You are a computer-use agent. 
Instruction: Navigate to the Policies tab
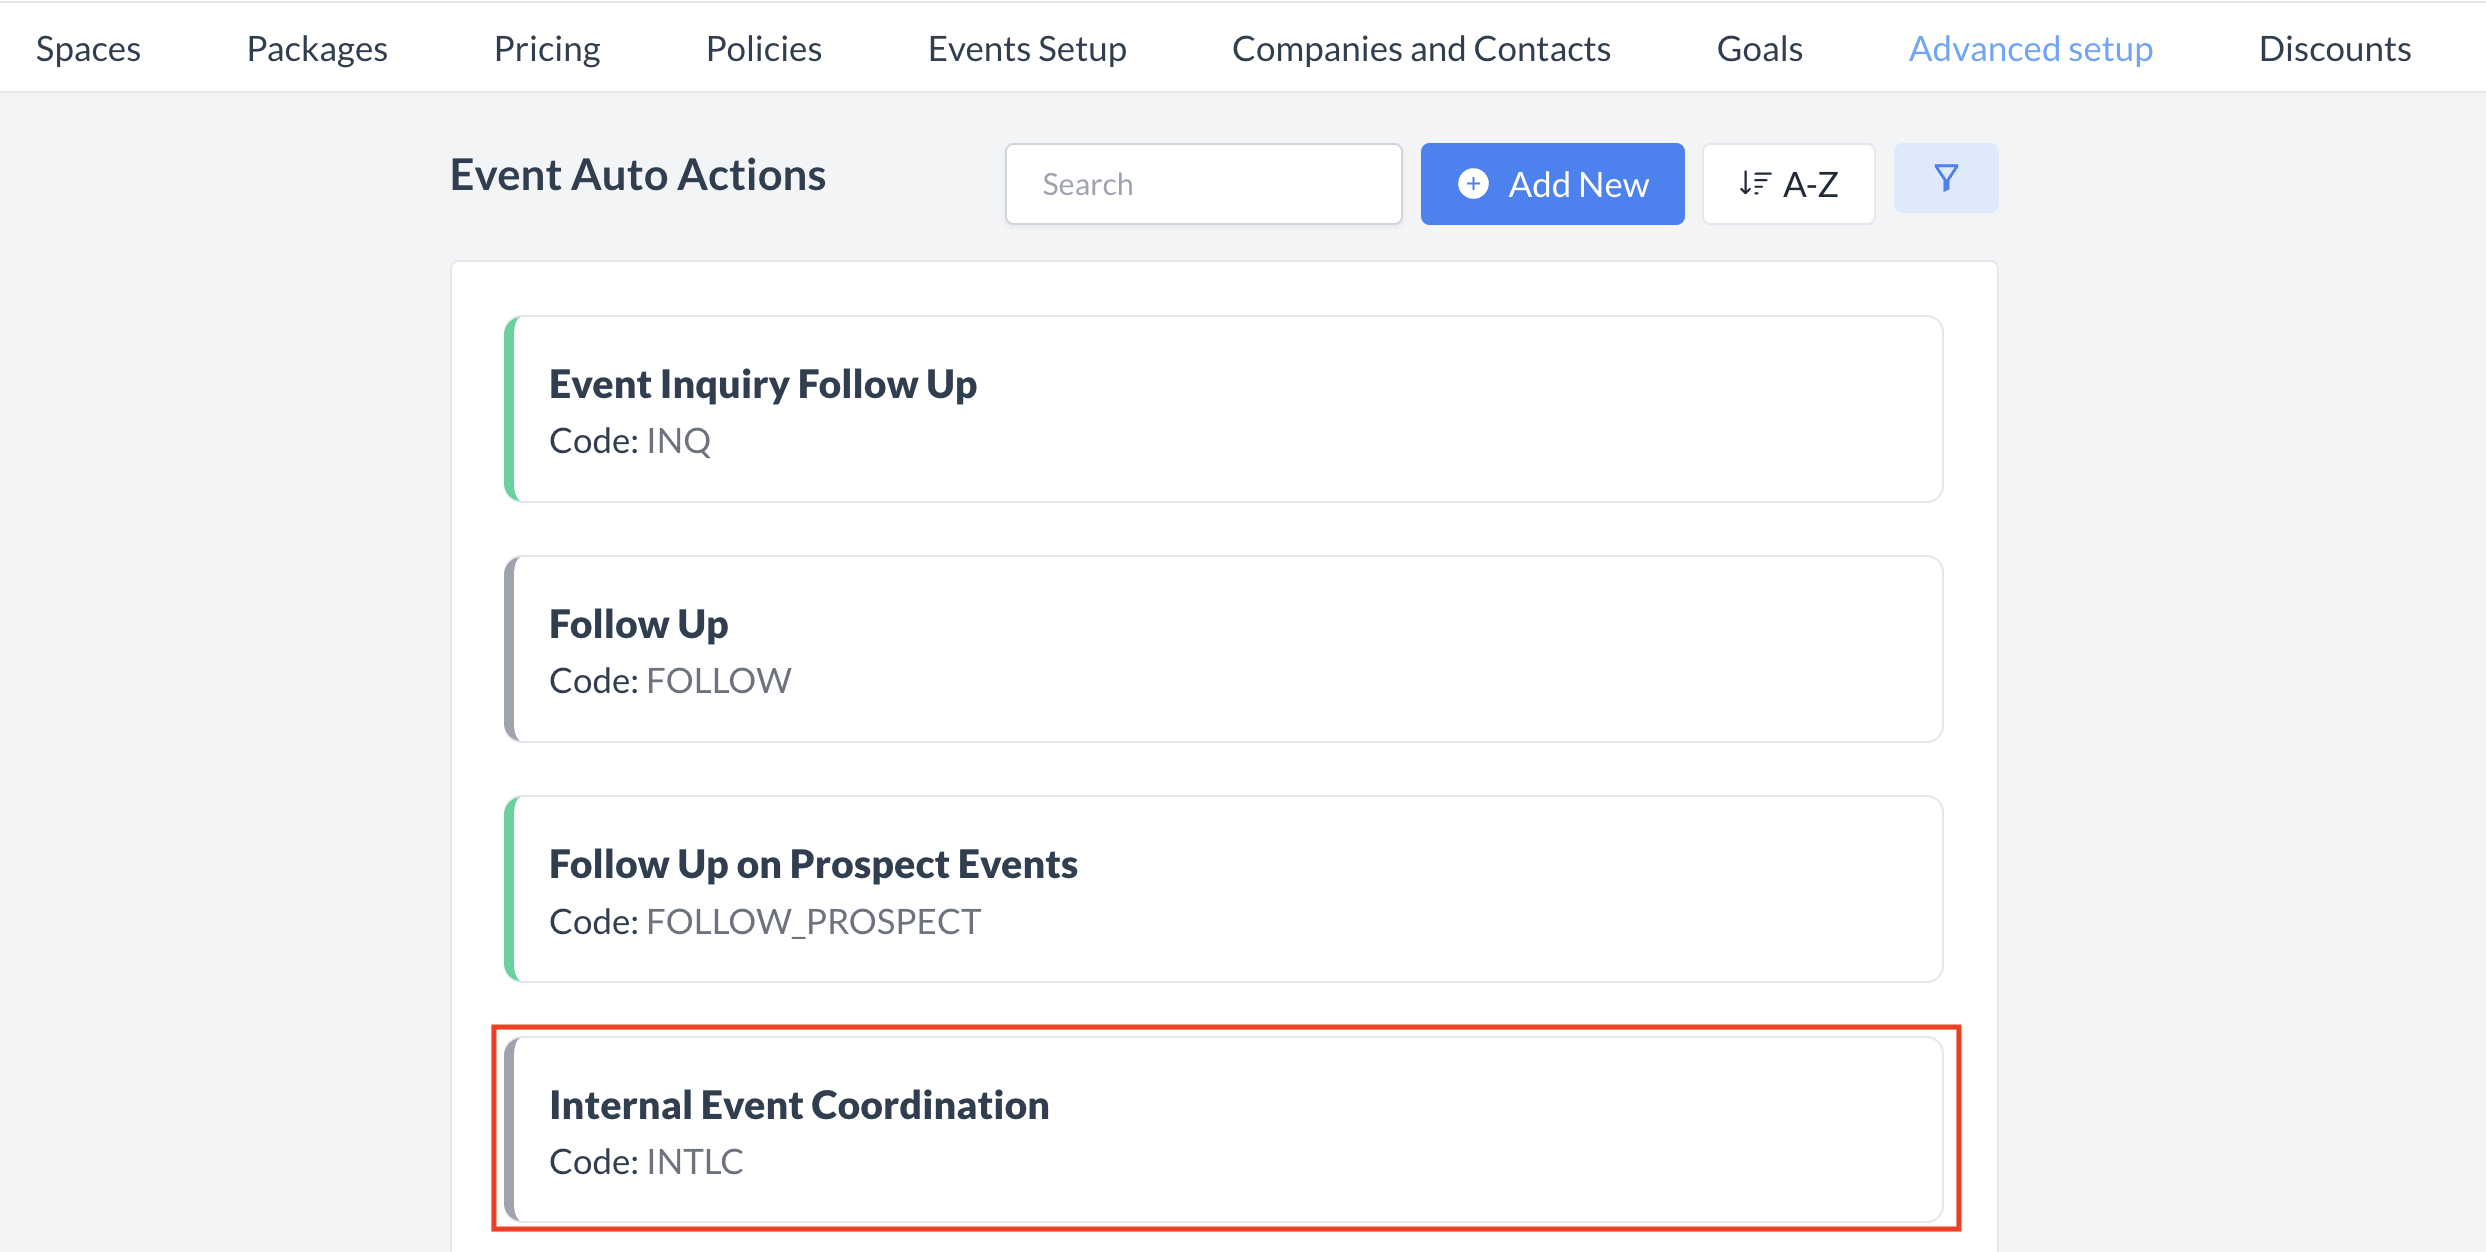point(763,47)
